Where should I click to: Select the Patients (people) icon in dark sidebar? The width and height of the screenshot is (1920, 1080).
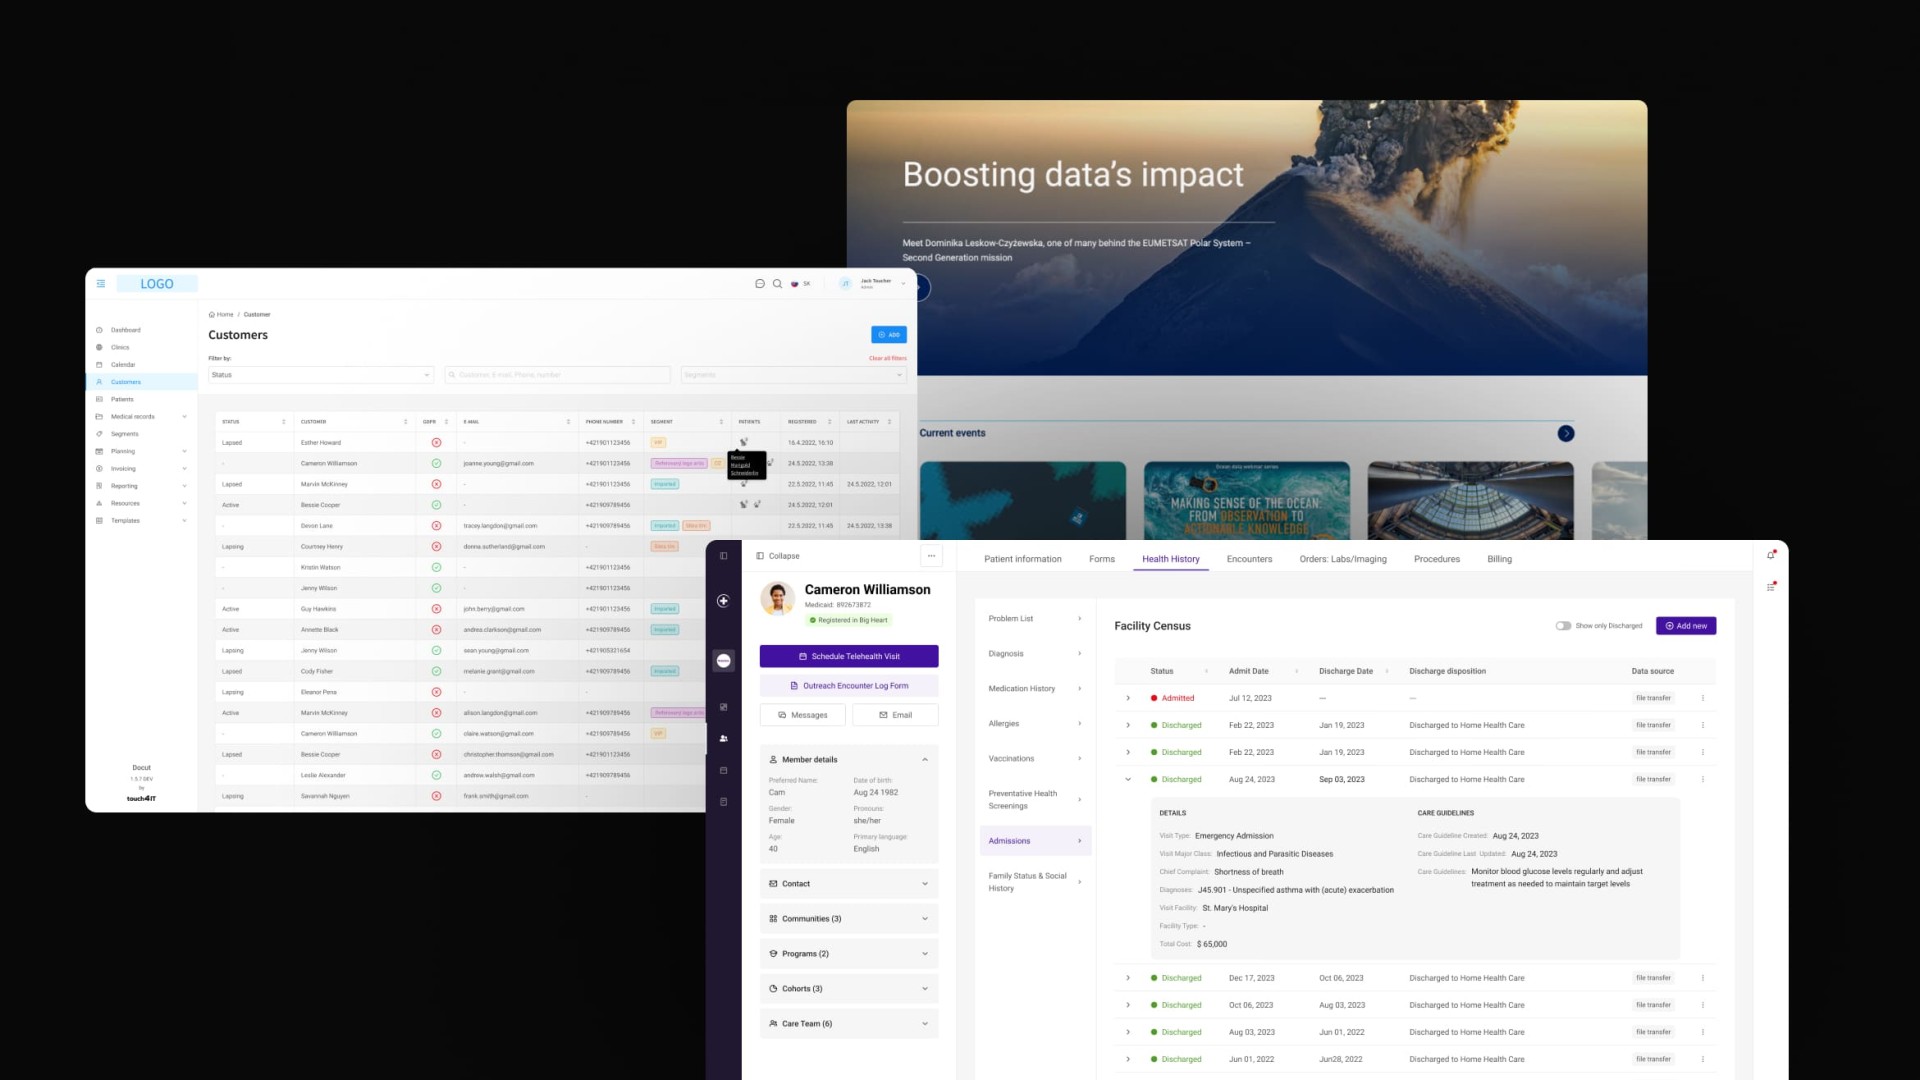click(x=723, y=738)
